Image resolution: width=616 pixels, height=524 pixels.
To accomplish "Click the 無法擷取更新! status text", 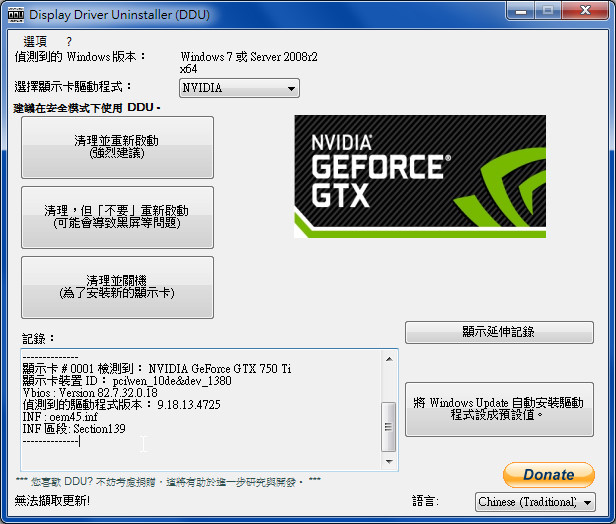I will click(x=52, y=500).
